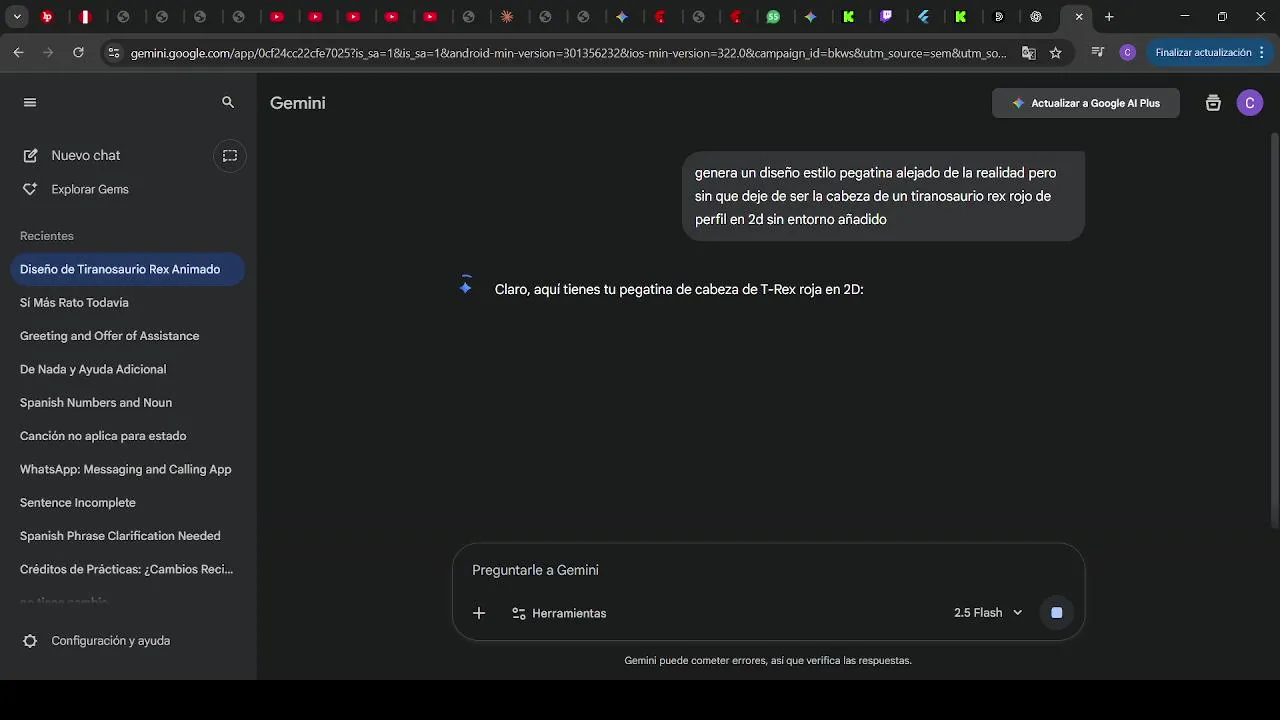The height and width of the screenshot is (720, 1280).
Task: Click the page vertical scrollbar
Action: coord(1274,330)
